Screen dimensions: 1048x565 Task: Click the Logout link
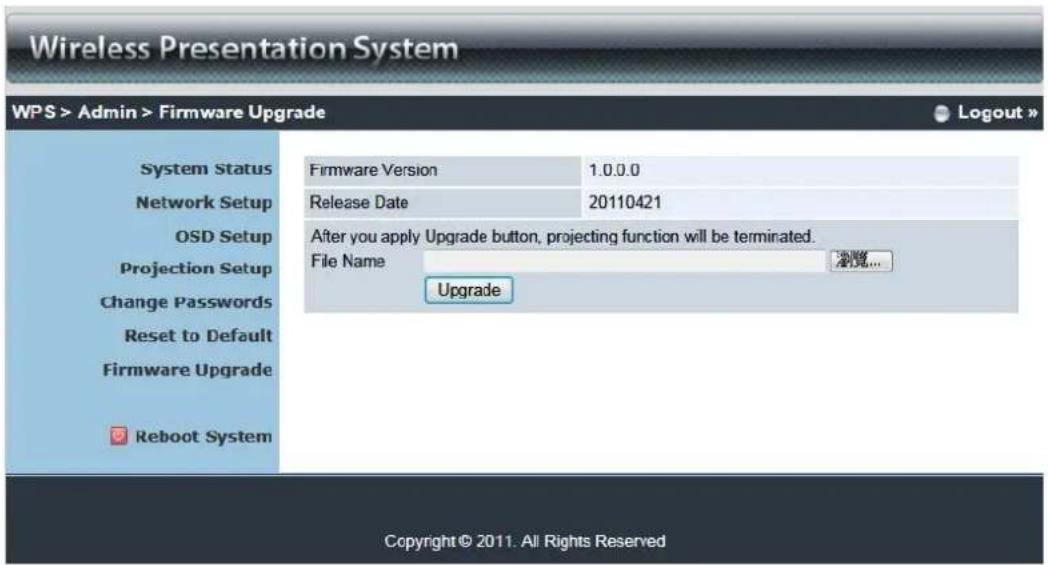point(997,112)
